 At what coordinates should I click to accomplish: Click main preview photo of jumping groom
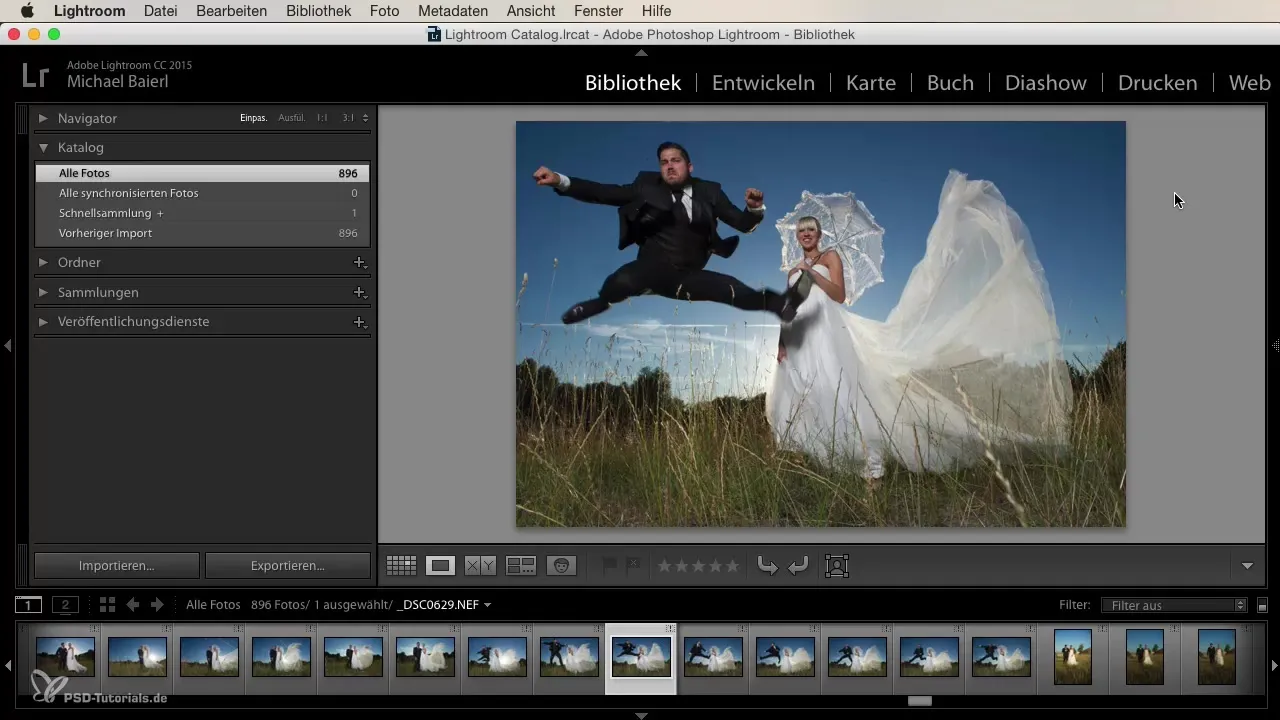tap(820, 324)
